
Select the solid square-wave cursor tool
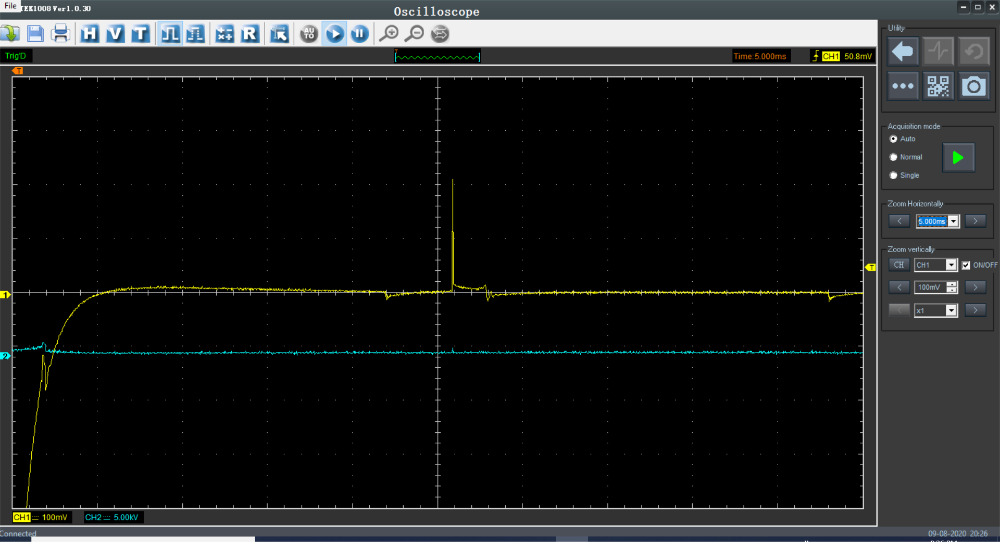coord(170,34)
